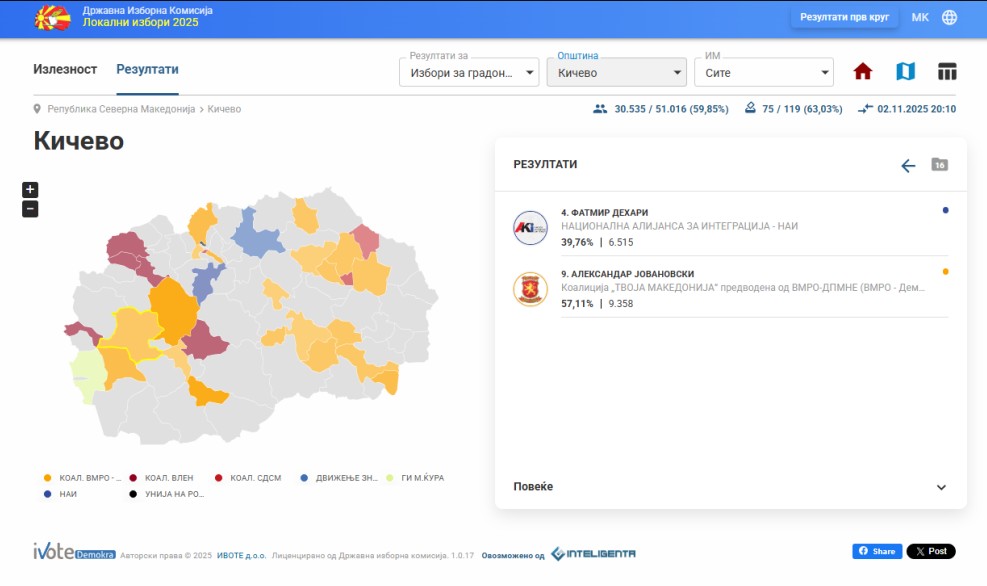
Task: Expand the Повеќе section
Action: point(730,487)
